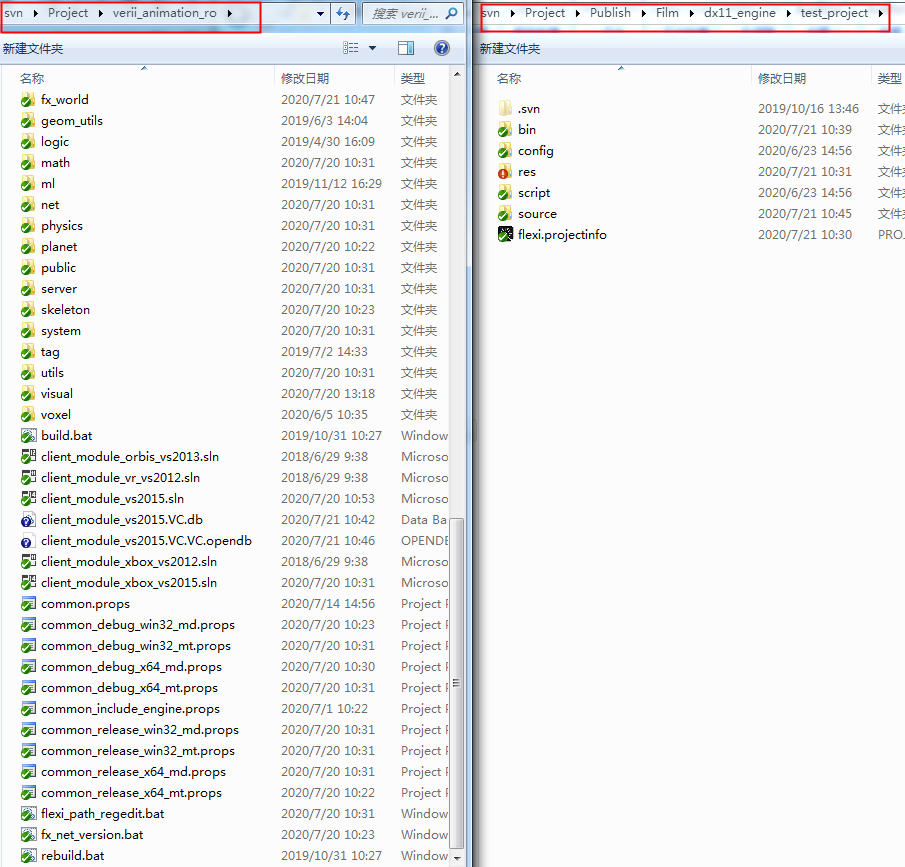Select the build.bat file icon
The height and width of the screenshot is (867, 905).
click(29, 436)
